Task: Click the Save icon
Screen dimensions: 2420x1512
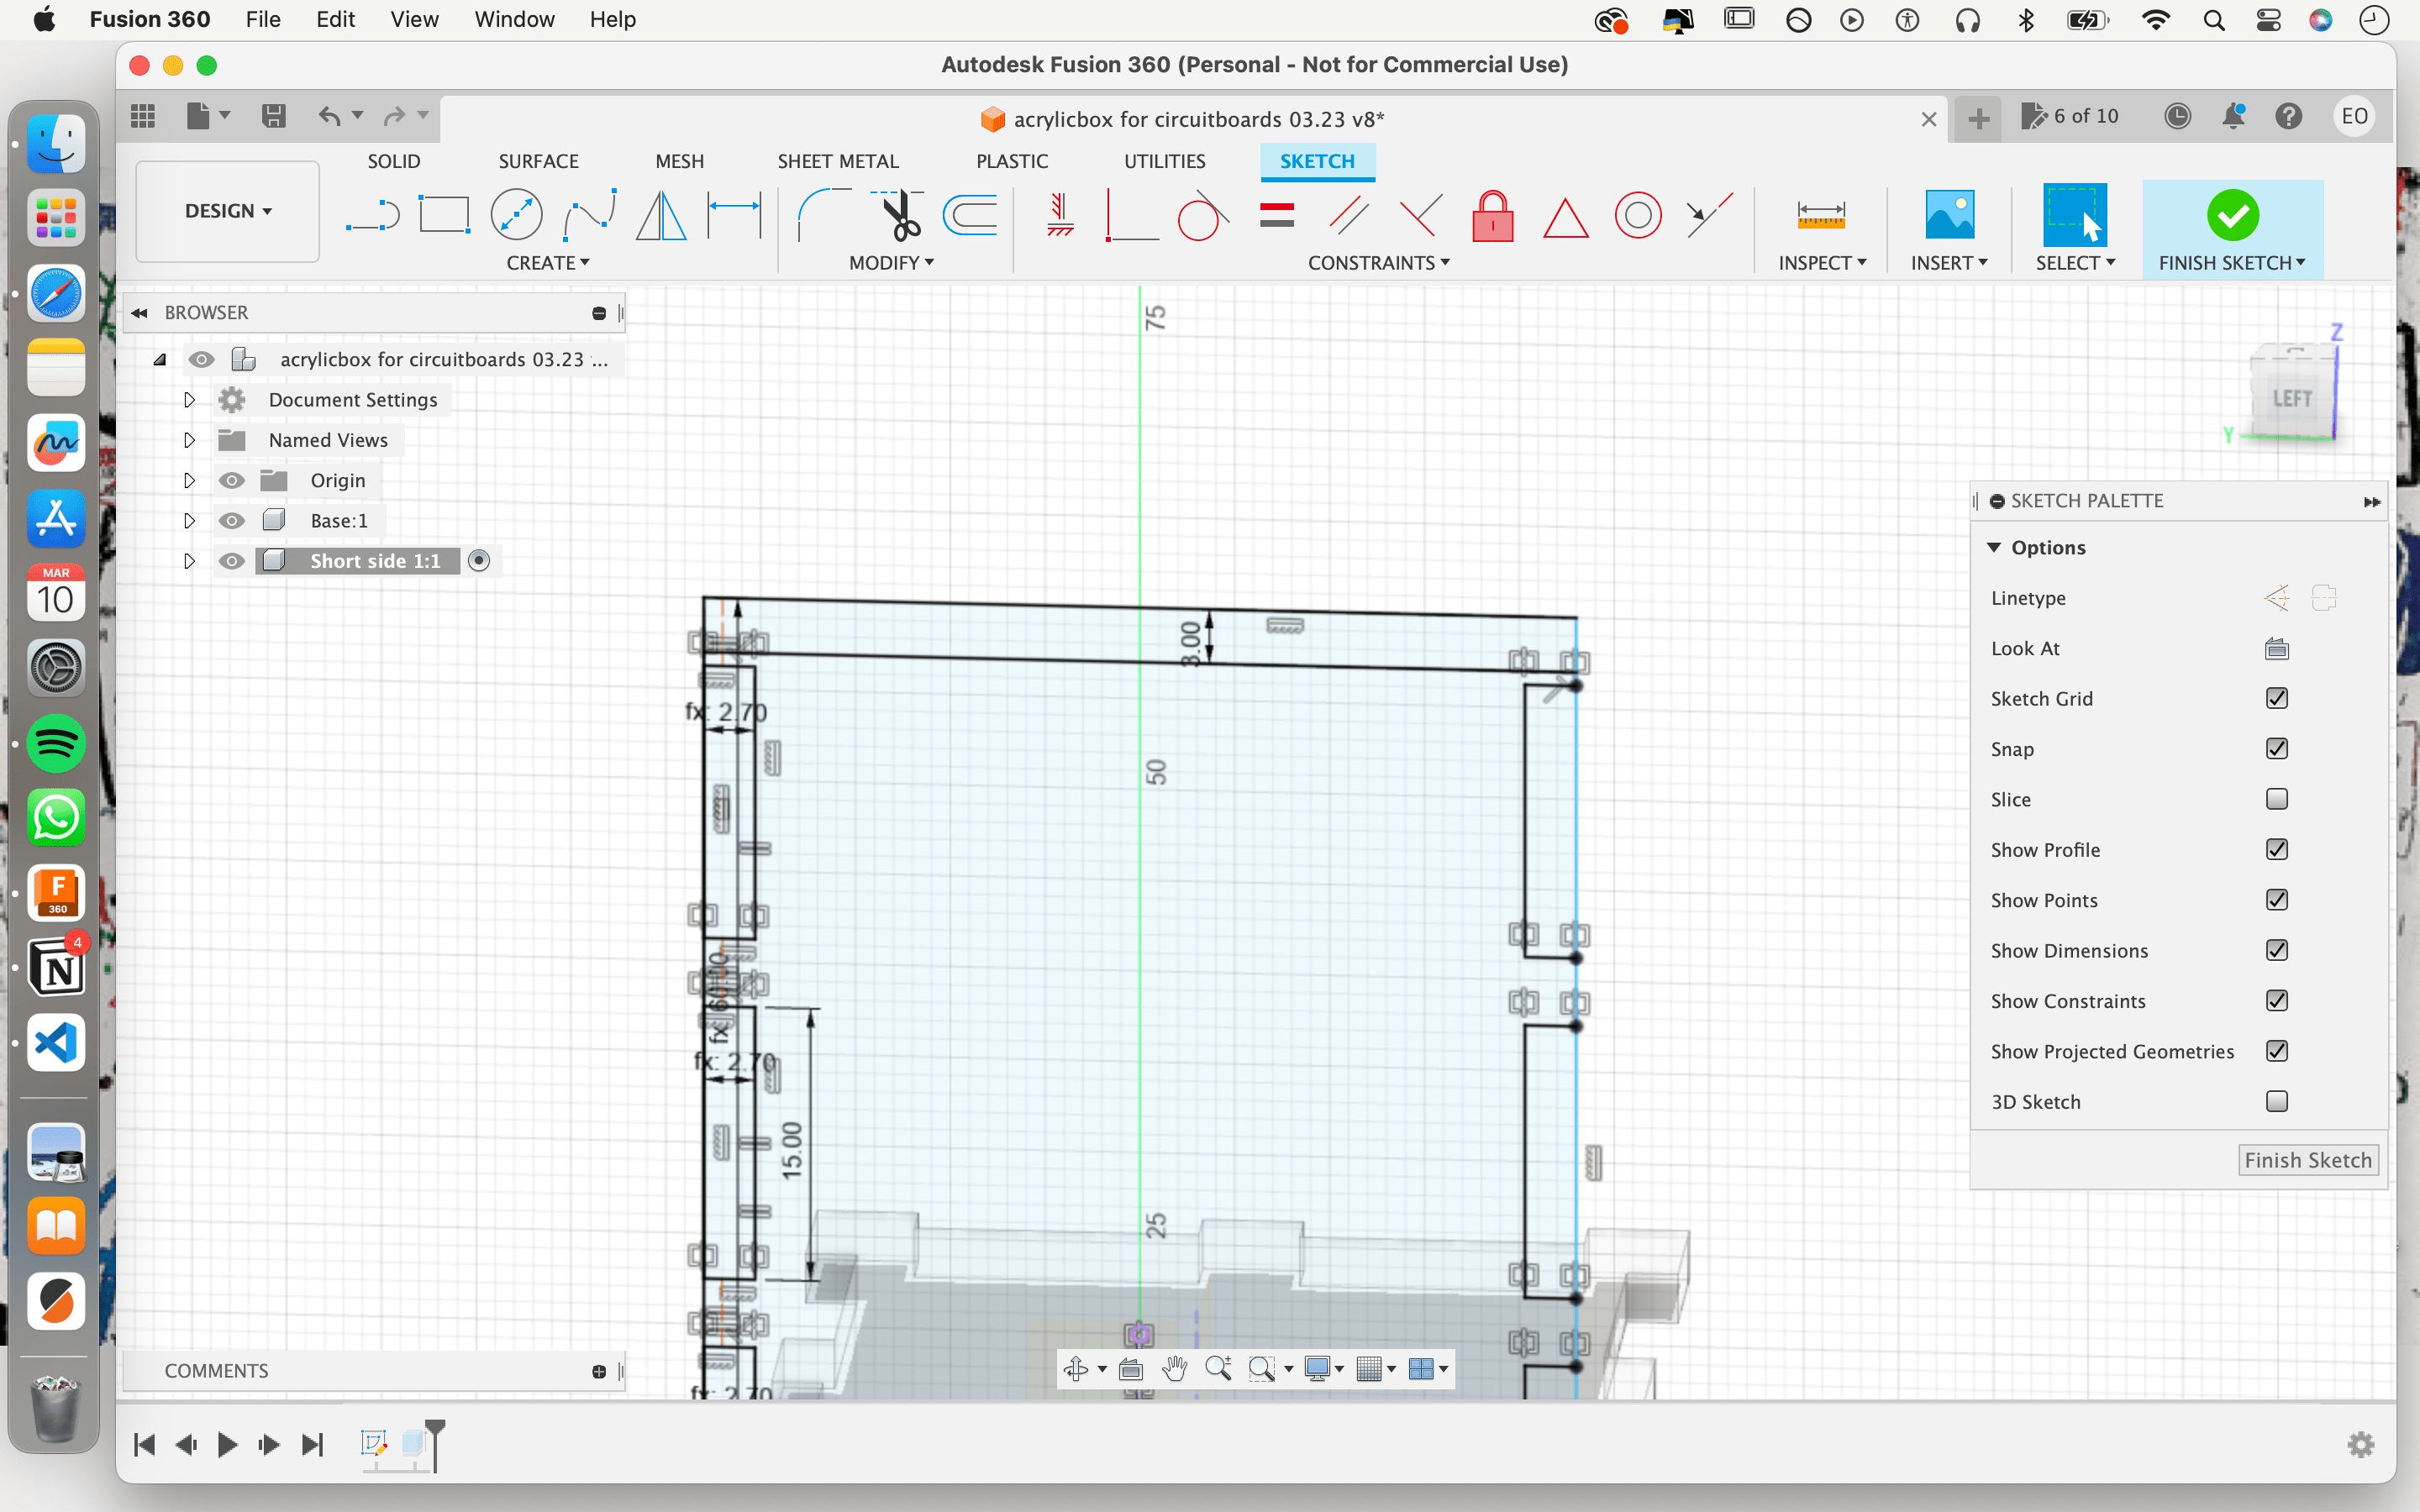Action: click(273, 116)
